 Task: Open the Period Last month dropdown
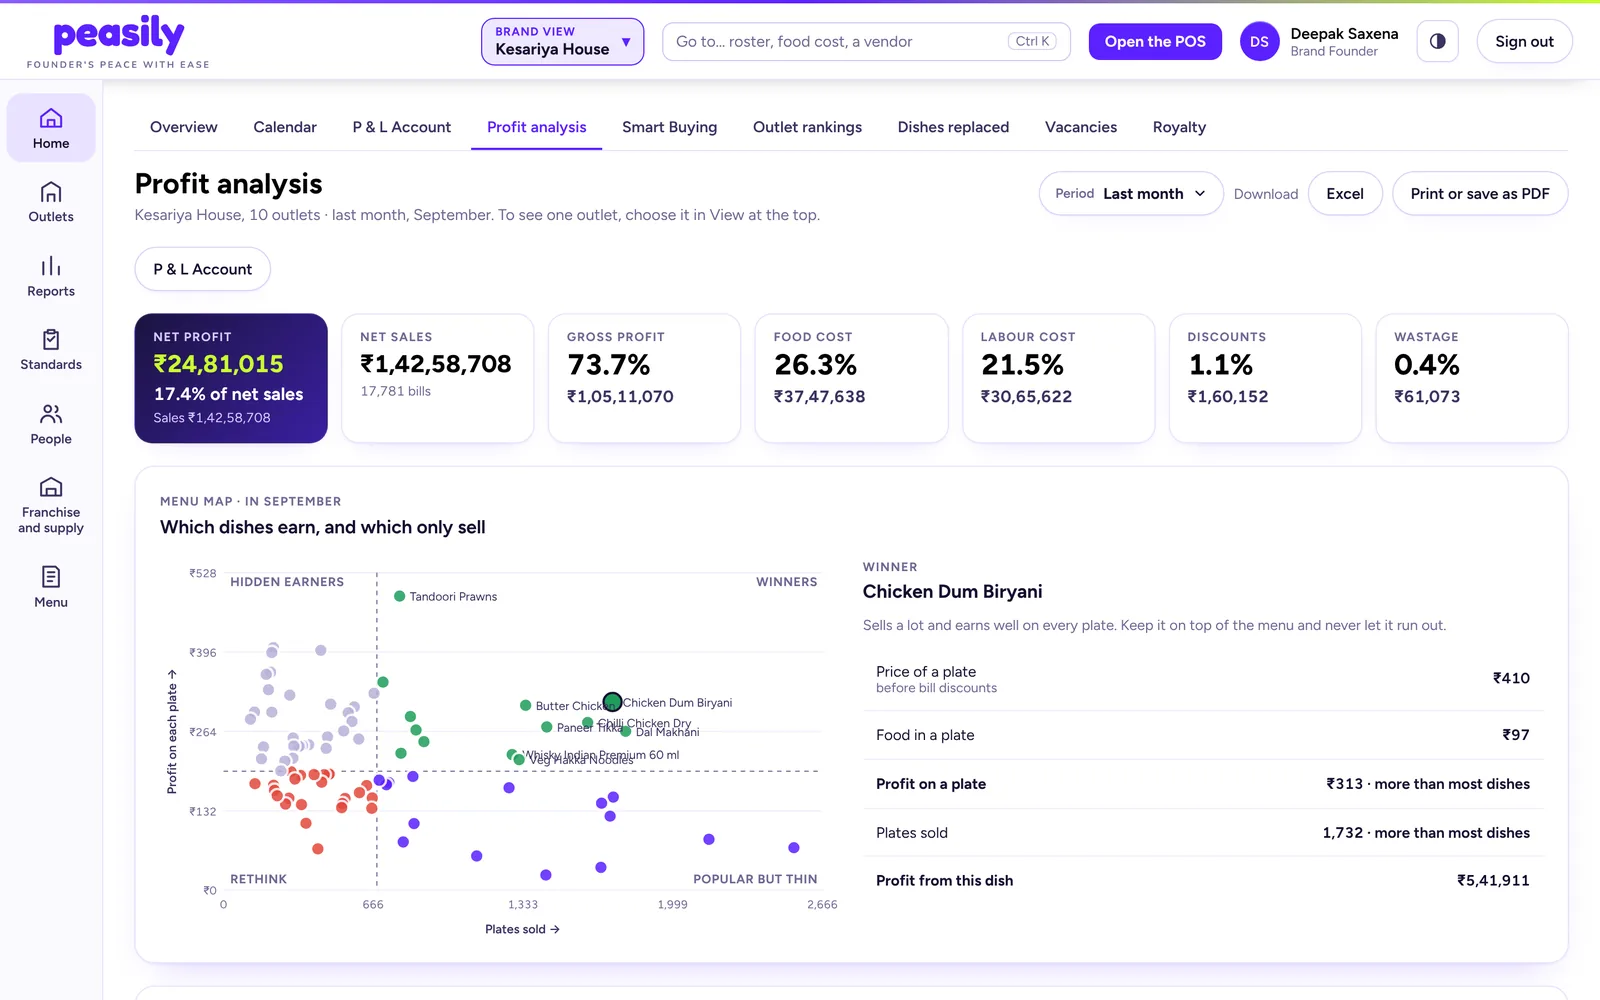pyautogui.click(x=1131, y=194)
